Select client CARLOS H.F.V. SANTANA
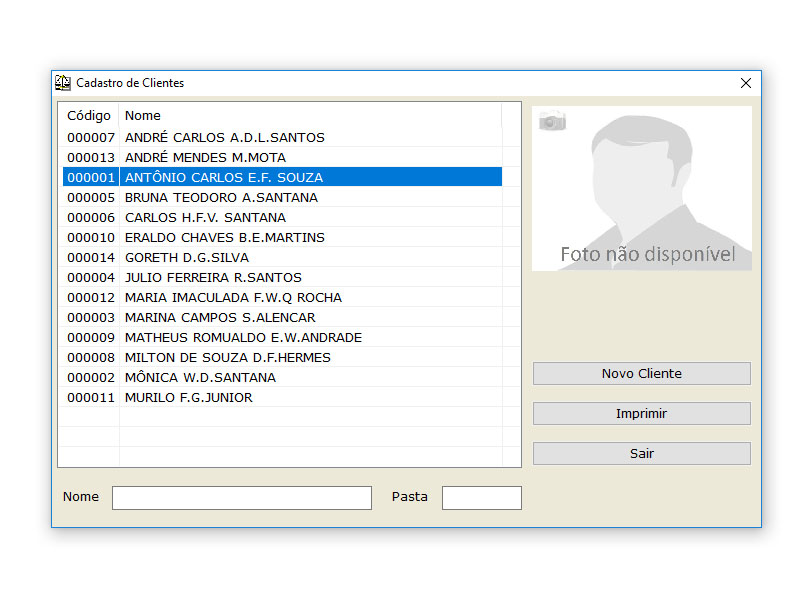Image resolution: width=800 pixels, height=600 pixels. [205, 217]
